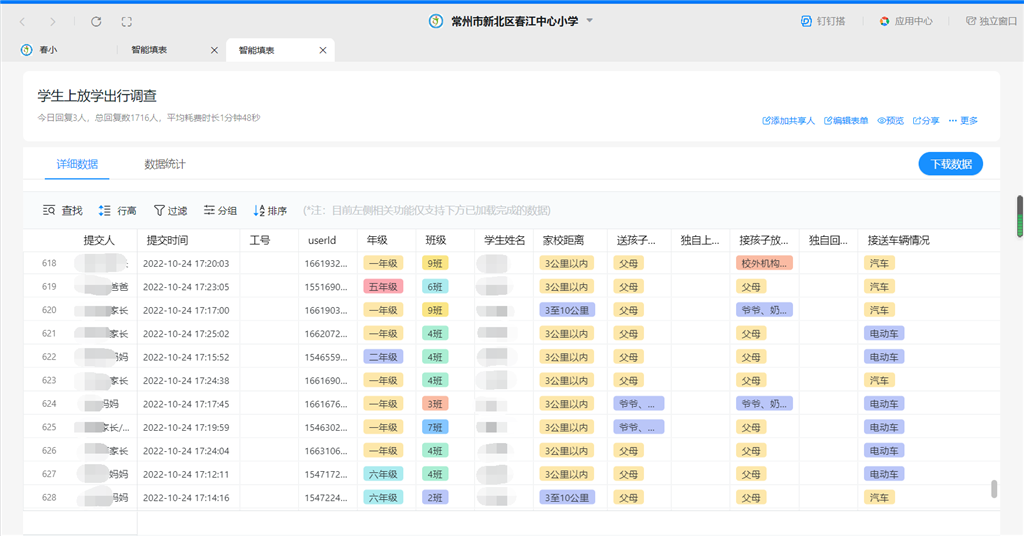Click the table vertical scrollbar thumb

994,489
